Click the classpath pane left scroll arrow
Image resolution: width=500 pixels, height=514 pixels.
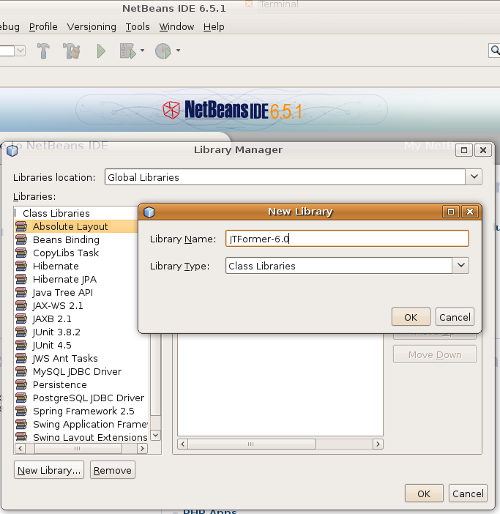click(x=183, y=444)
